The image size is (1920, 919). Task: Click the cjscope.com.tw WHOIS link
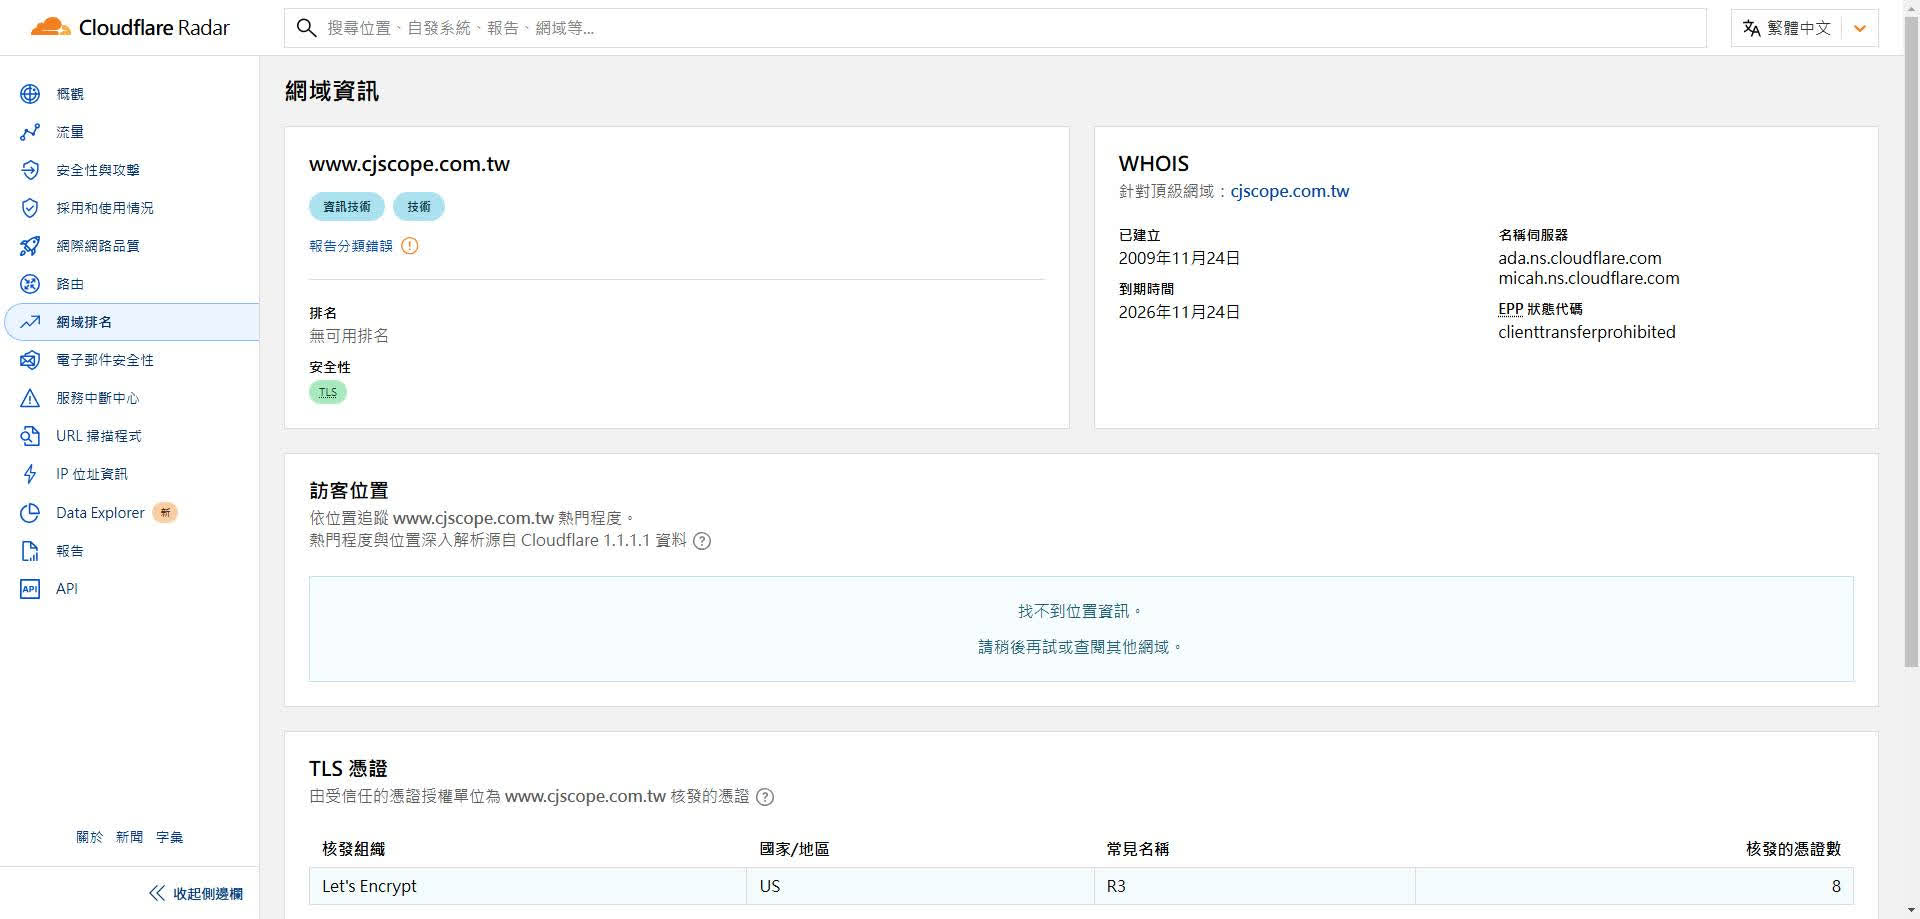[1289, 191]
